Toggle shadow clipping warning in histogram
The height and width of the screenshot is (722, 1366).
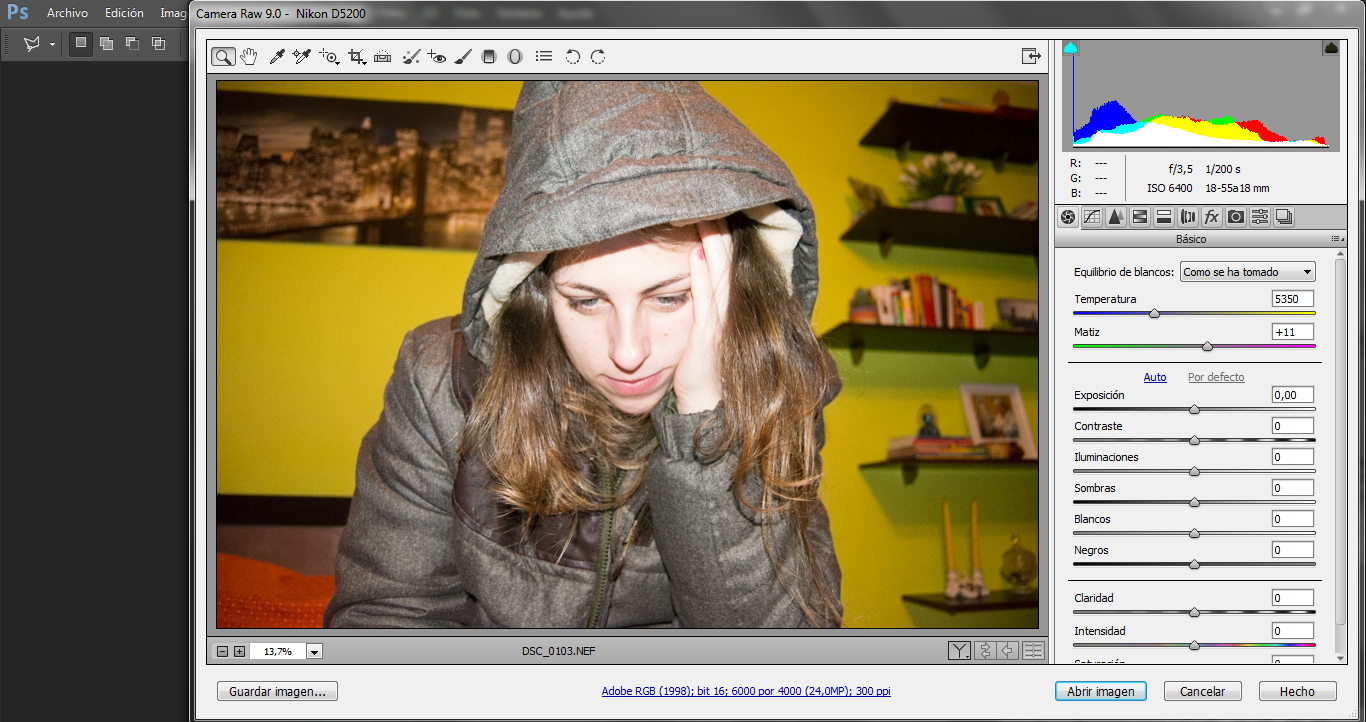pyautogui.click(x=1071, y=47)
